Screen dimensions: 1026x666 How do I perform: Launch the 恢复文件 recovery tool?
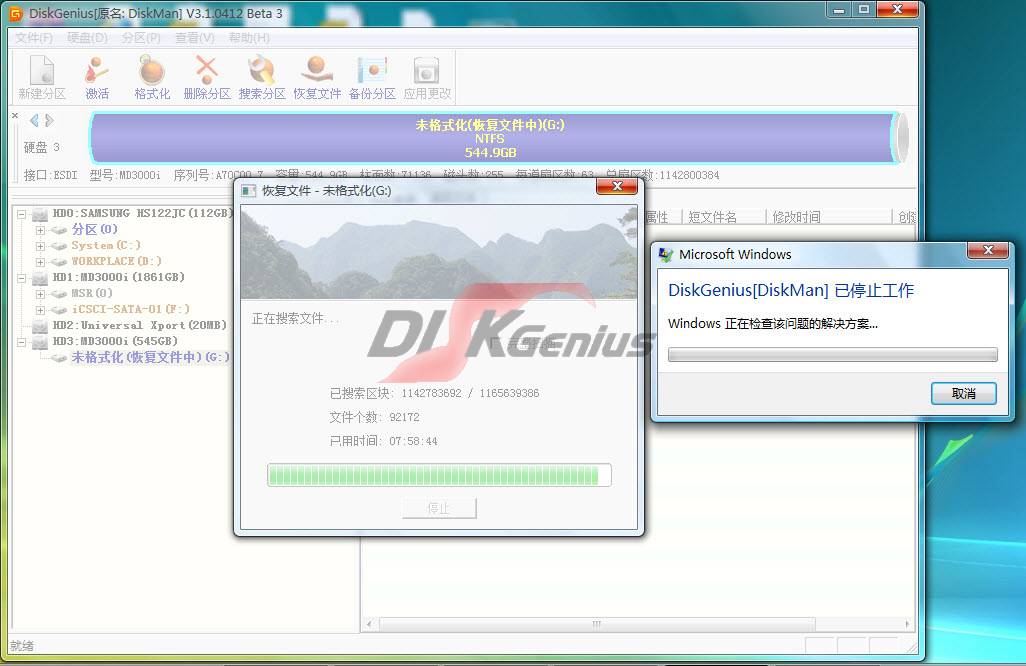pos(317,77)
